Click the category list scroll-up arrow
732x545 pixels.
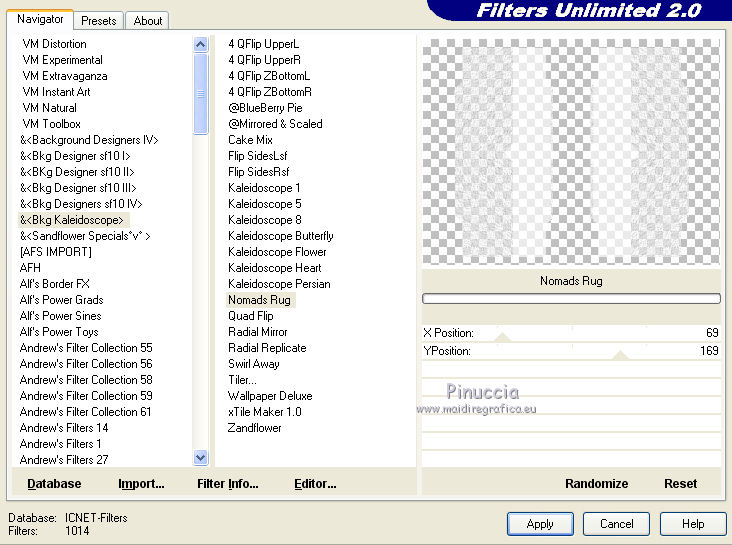[x=200, y=45]
